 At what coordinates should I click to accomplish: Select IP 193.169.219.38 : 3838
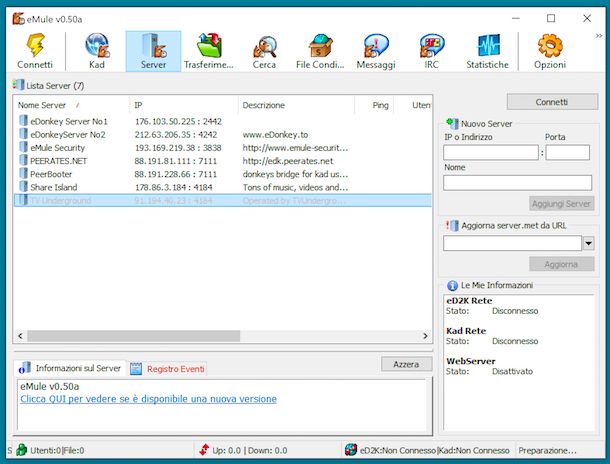coord(178,148)
